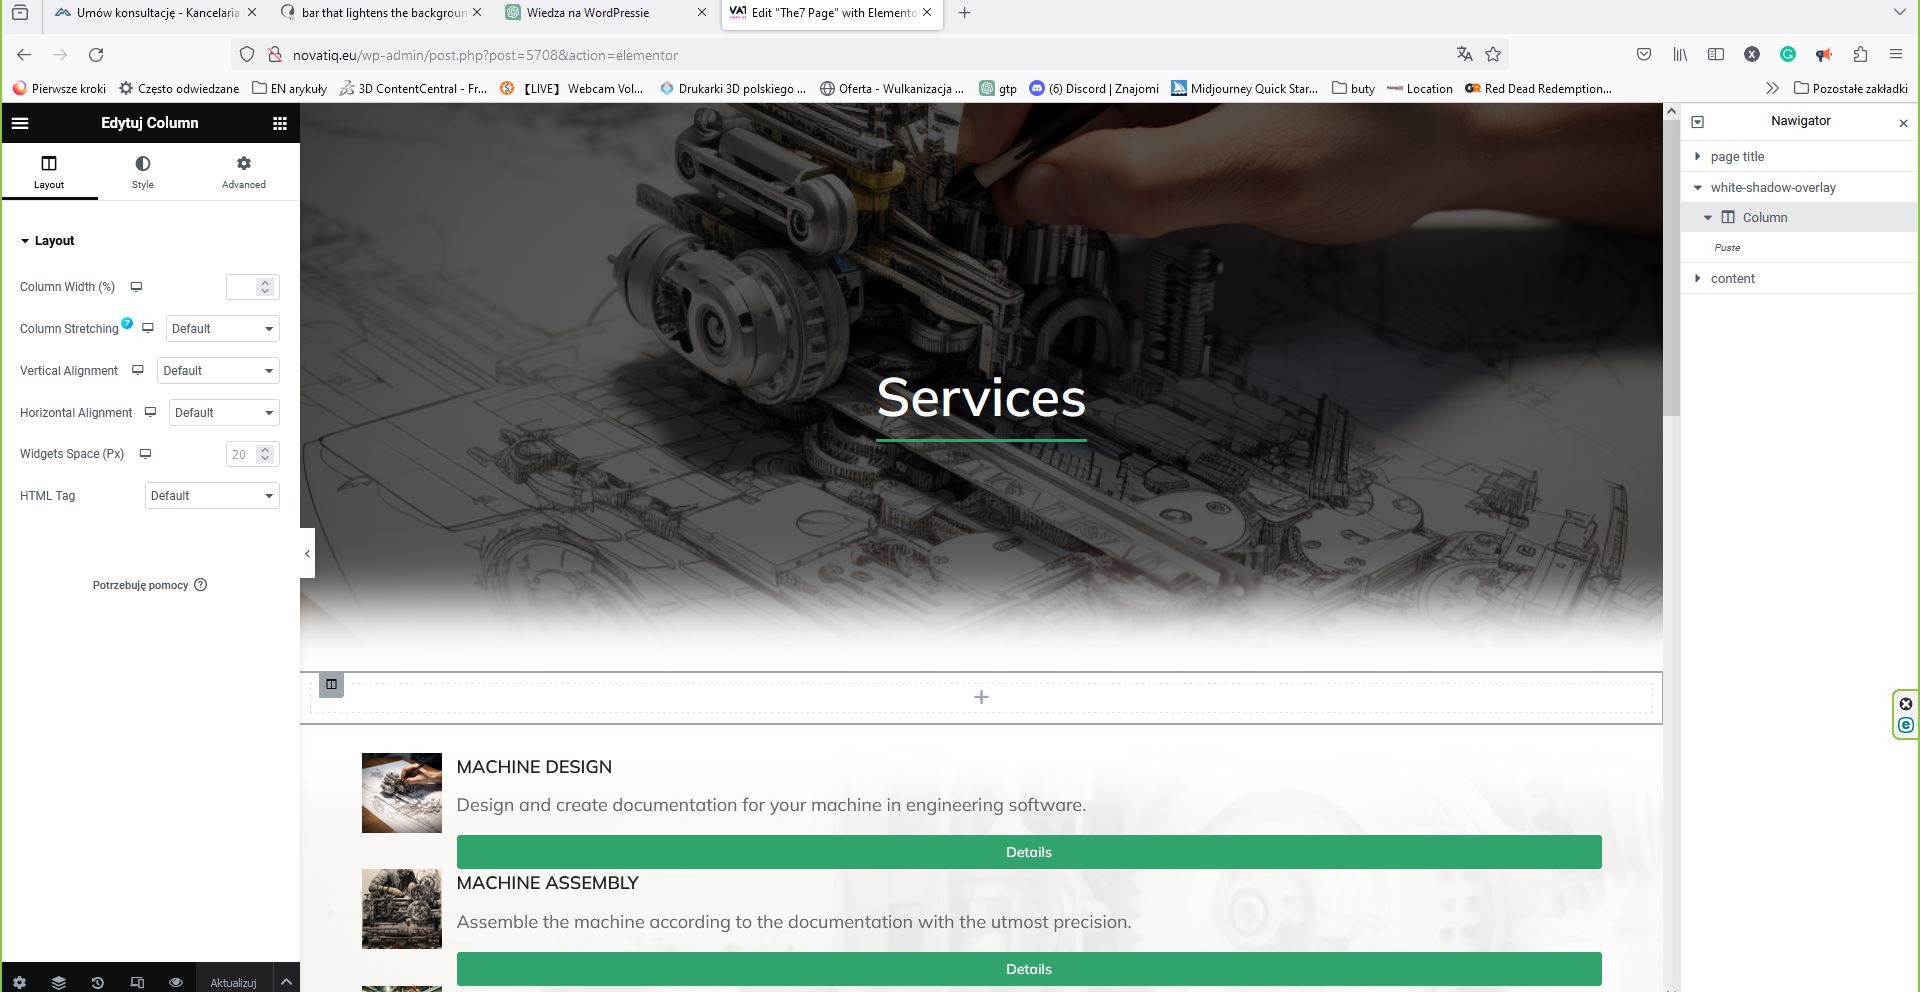Viewport: 1920px width, 992px height.
Task: Open the Column Stretching dropdown
Action: 222,329
